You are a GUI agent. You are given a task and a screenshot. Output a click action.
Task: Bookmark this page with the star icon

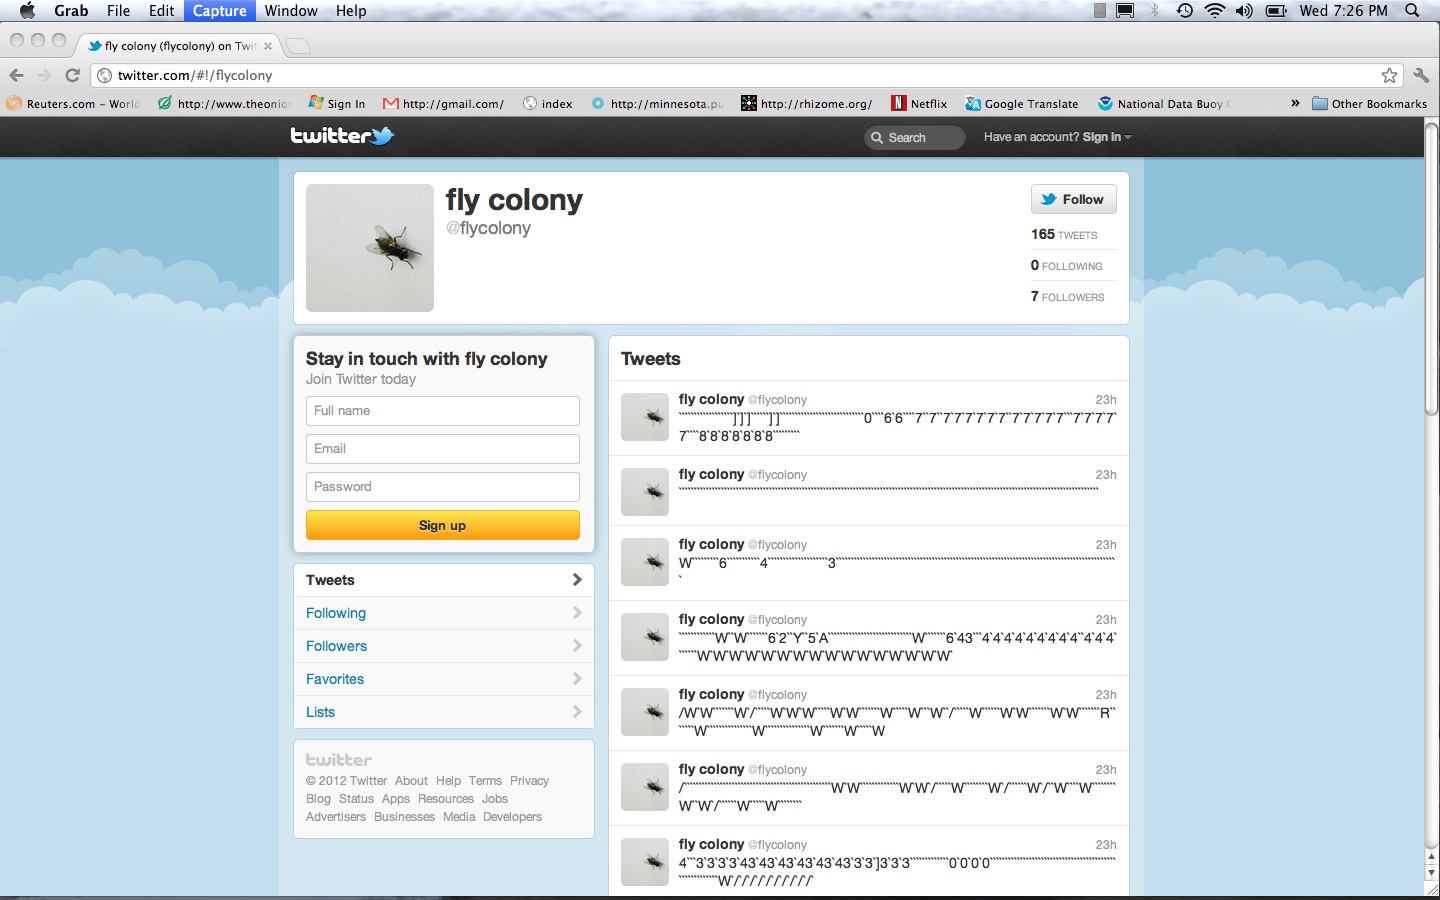pyautogui.click(x=1389, y=75)
